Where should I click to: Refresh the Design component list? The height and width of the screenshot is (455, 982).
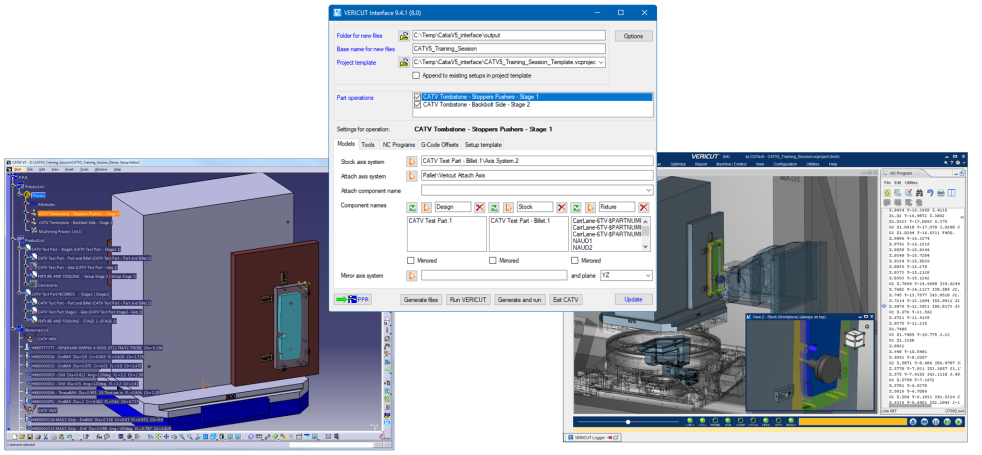411,207
